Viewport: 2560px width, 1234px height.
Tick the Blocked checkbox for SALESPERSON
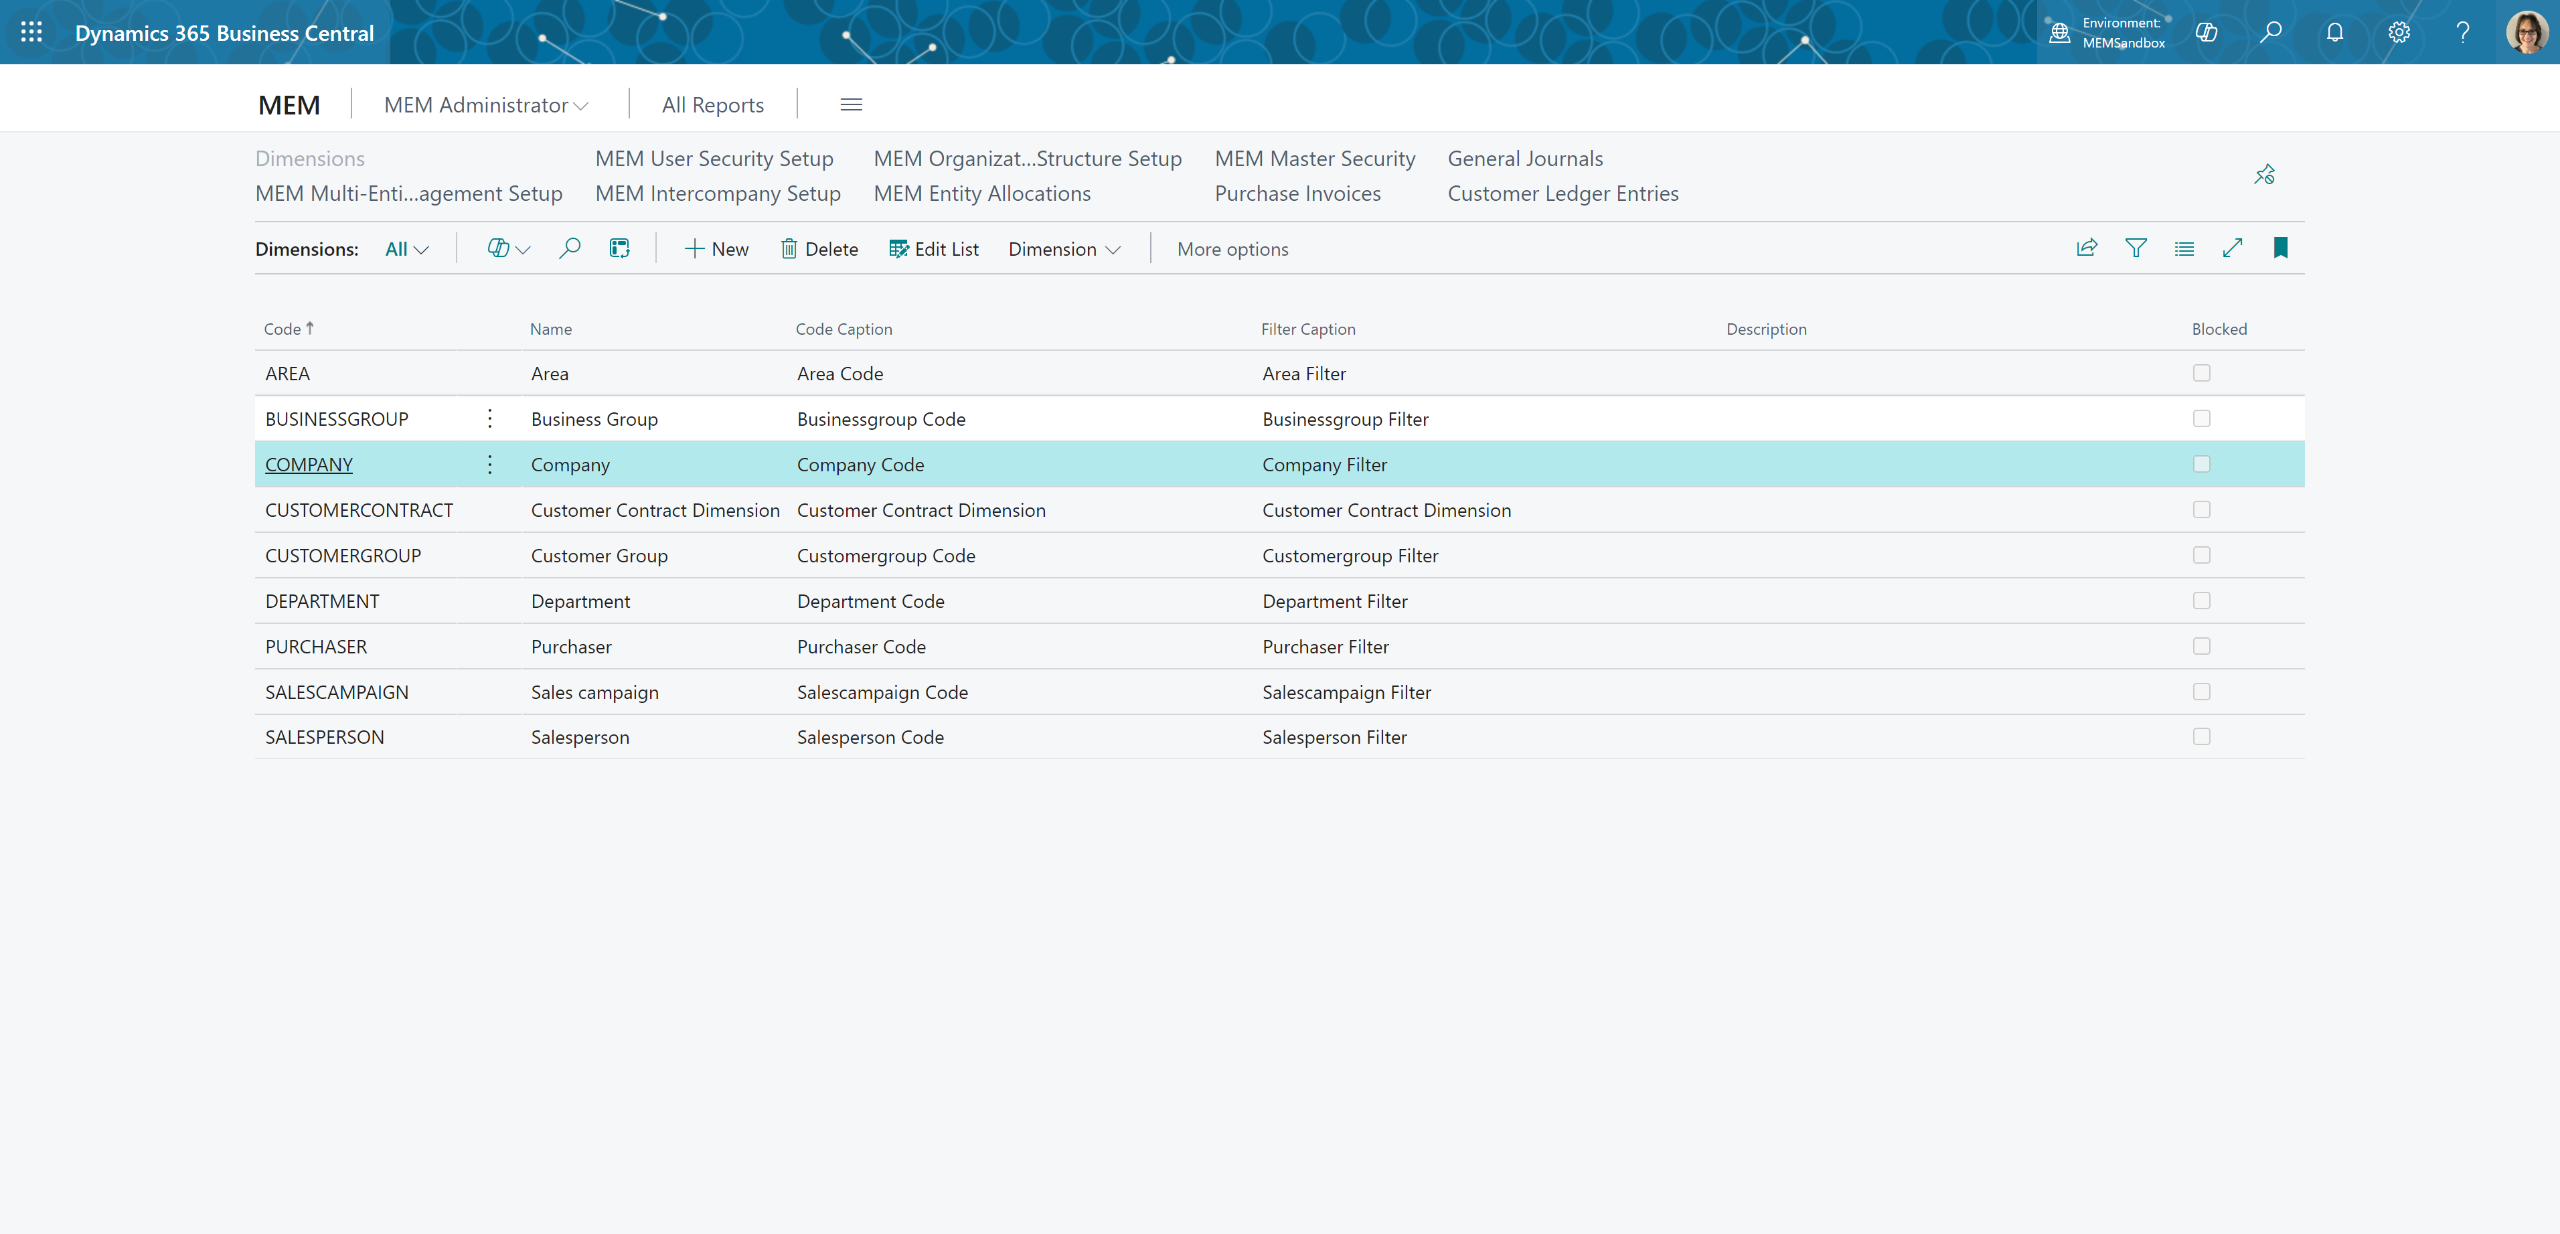click(2201, 737)
